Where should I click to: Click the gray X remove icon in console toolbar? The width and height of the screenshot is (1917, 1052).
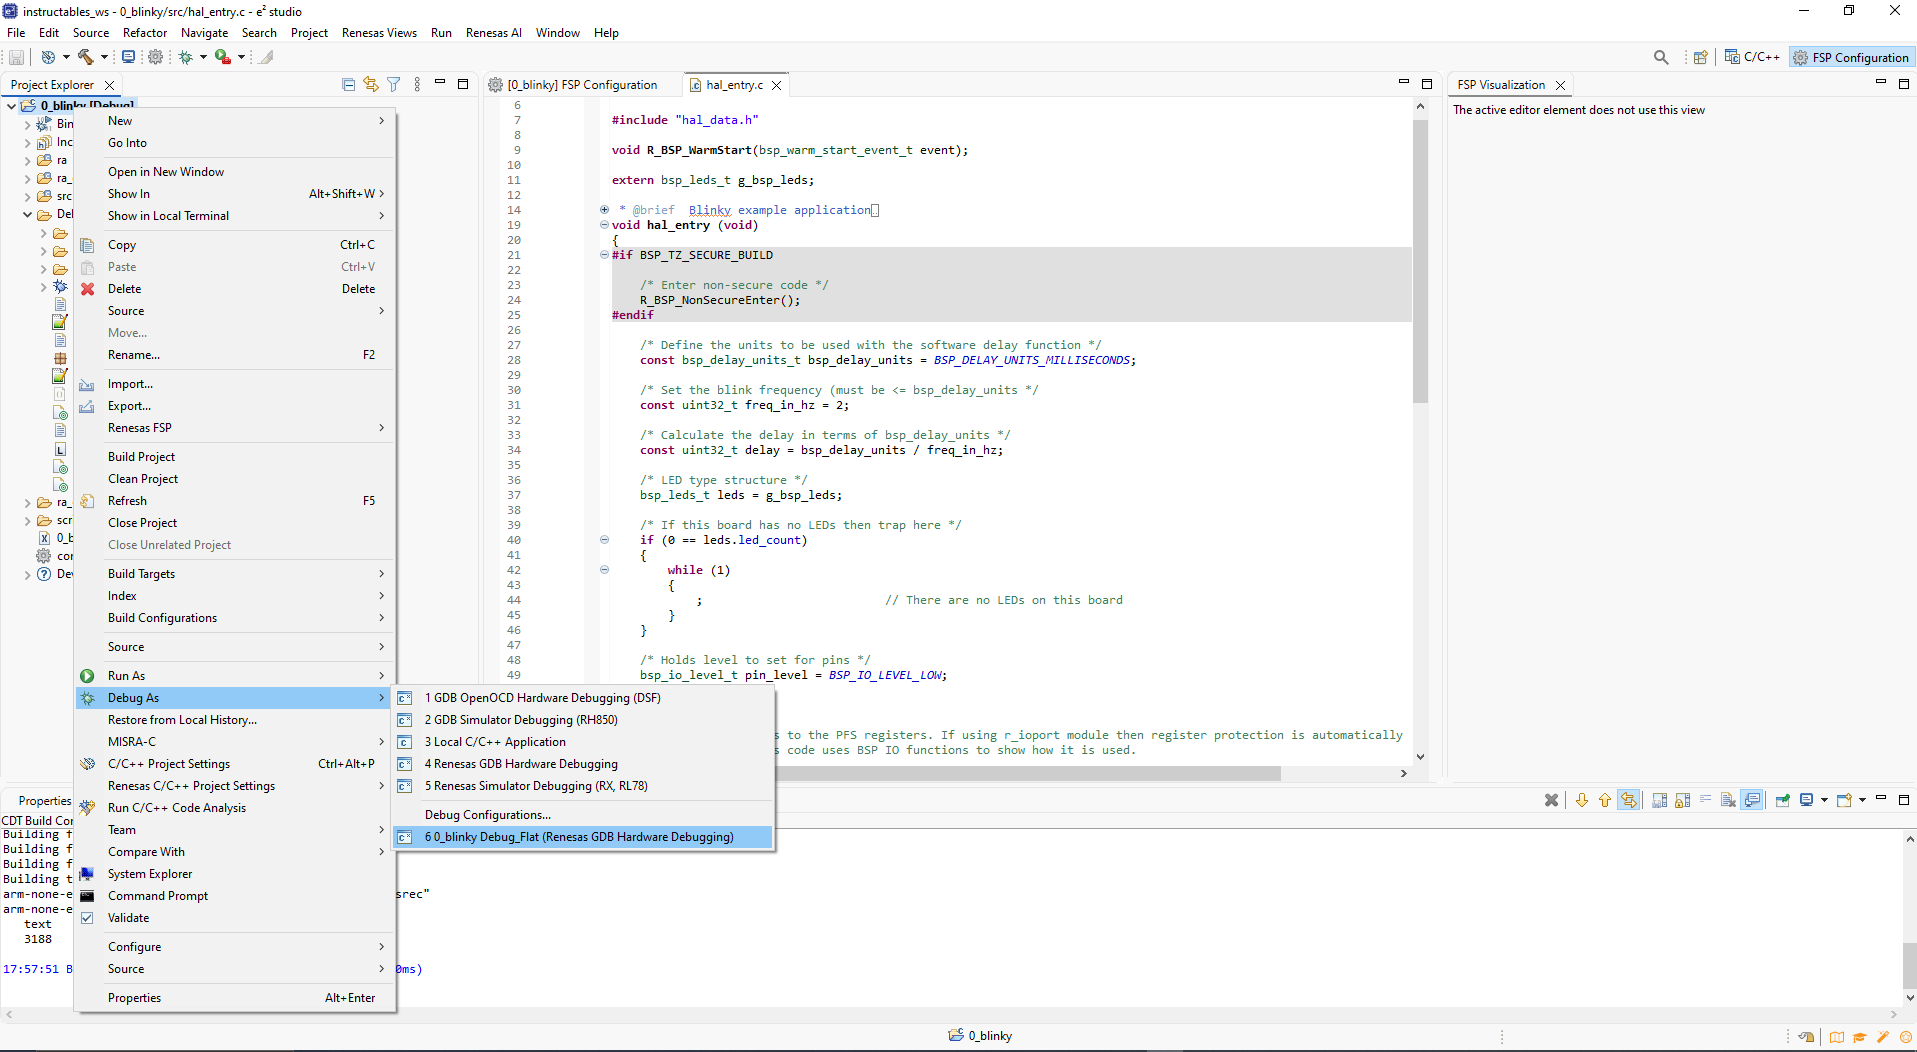click(x=1551, y=800)
